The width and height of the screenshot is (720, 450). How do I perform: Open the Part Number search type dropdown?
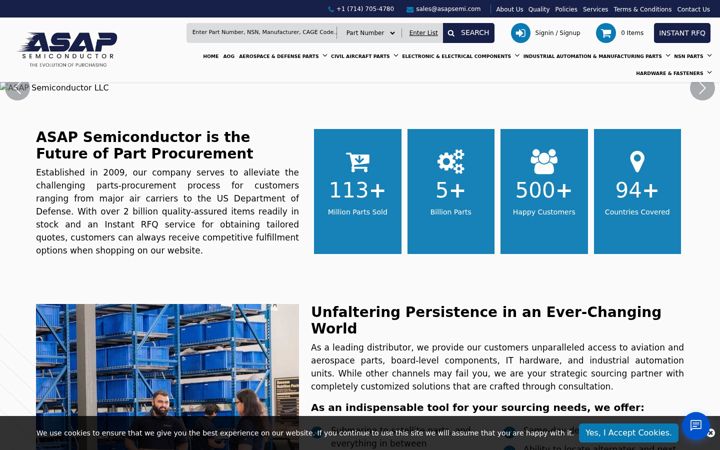370,33
